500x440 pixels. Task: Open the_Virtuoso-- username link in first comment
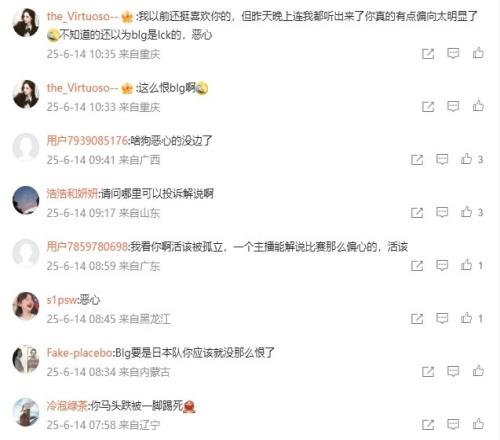pos(82,16)
